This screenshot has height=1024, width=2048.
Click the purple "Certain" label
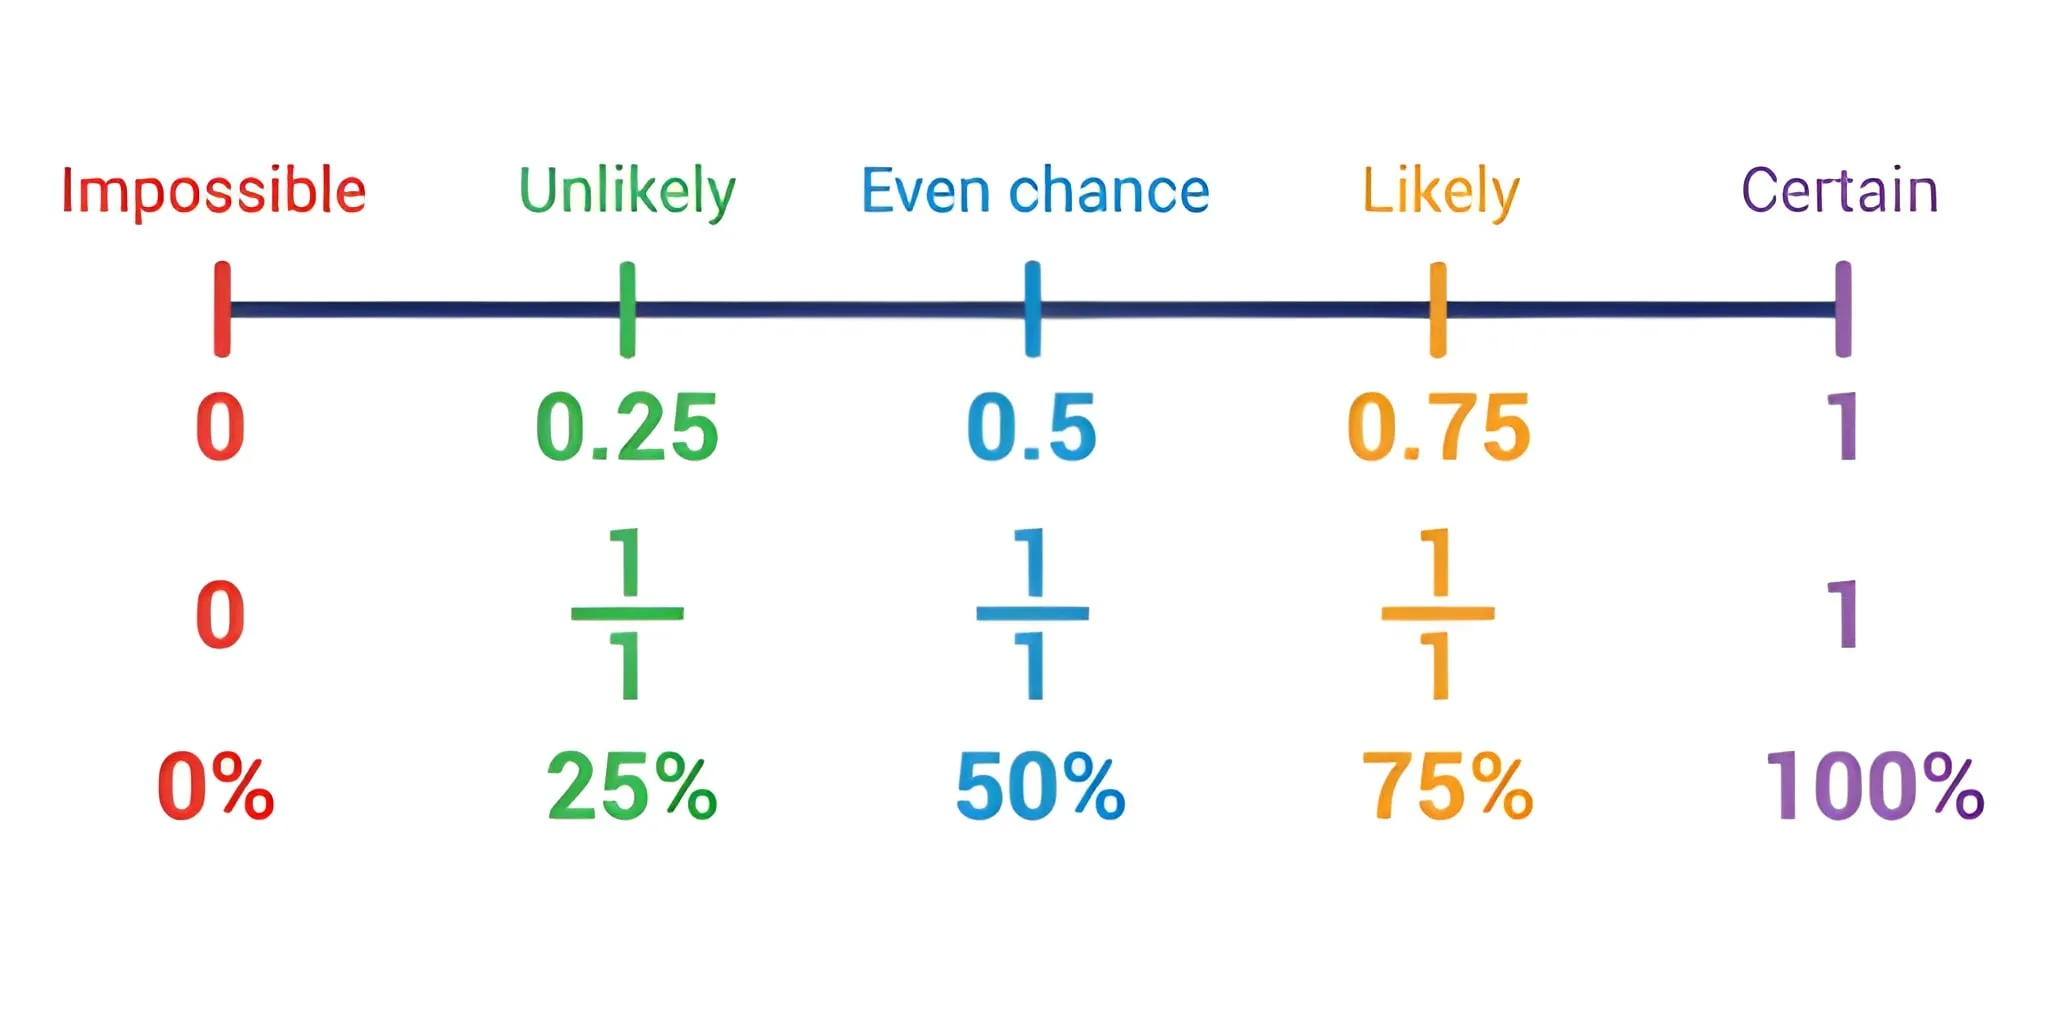point(1839,190)
